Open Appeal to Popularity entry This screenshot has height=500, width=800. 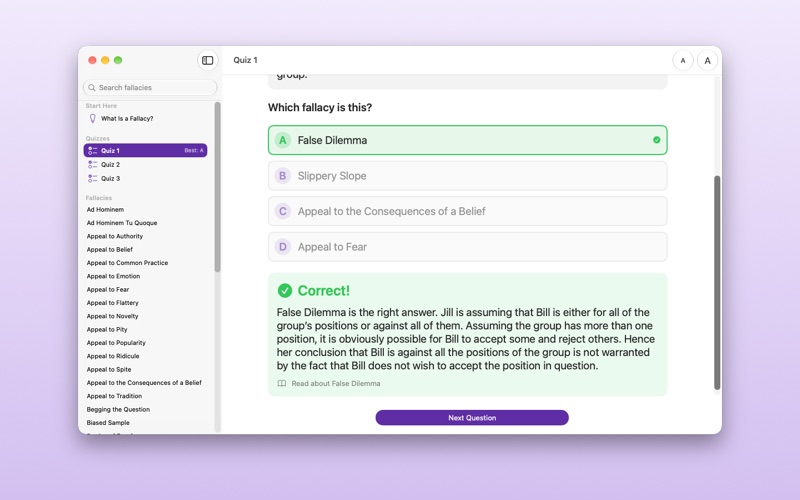(116, 342)
